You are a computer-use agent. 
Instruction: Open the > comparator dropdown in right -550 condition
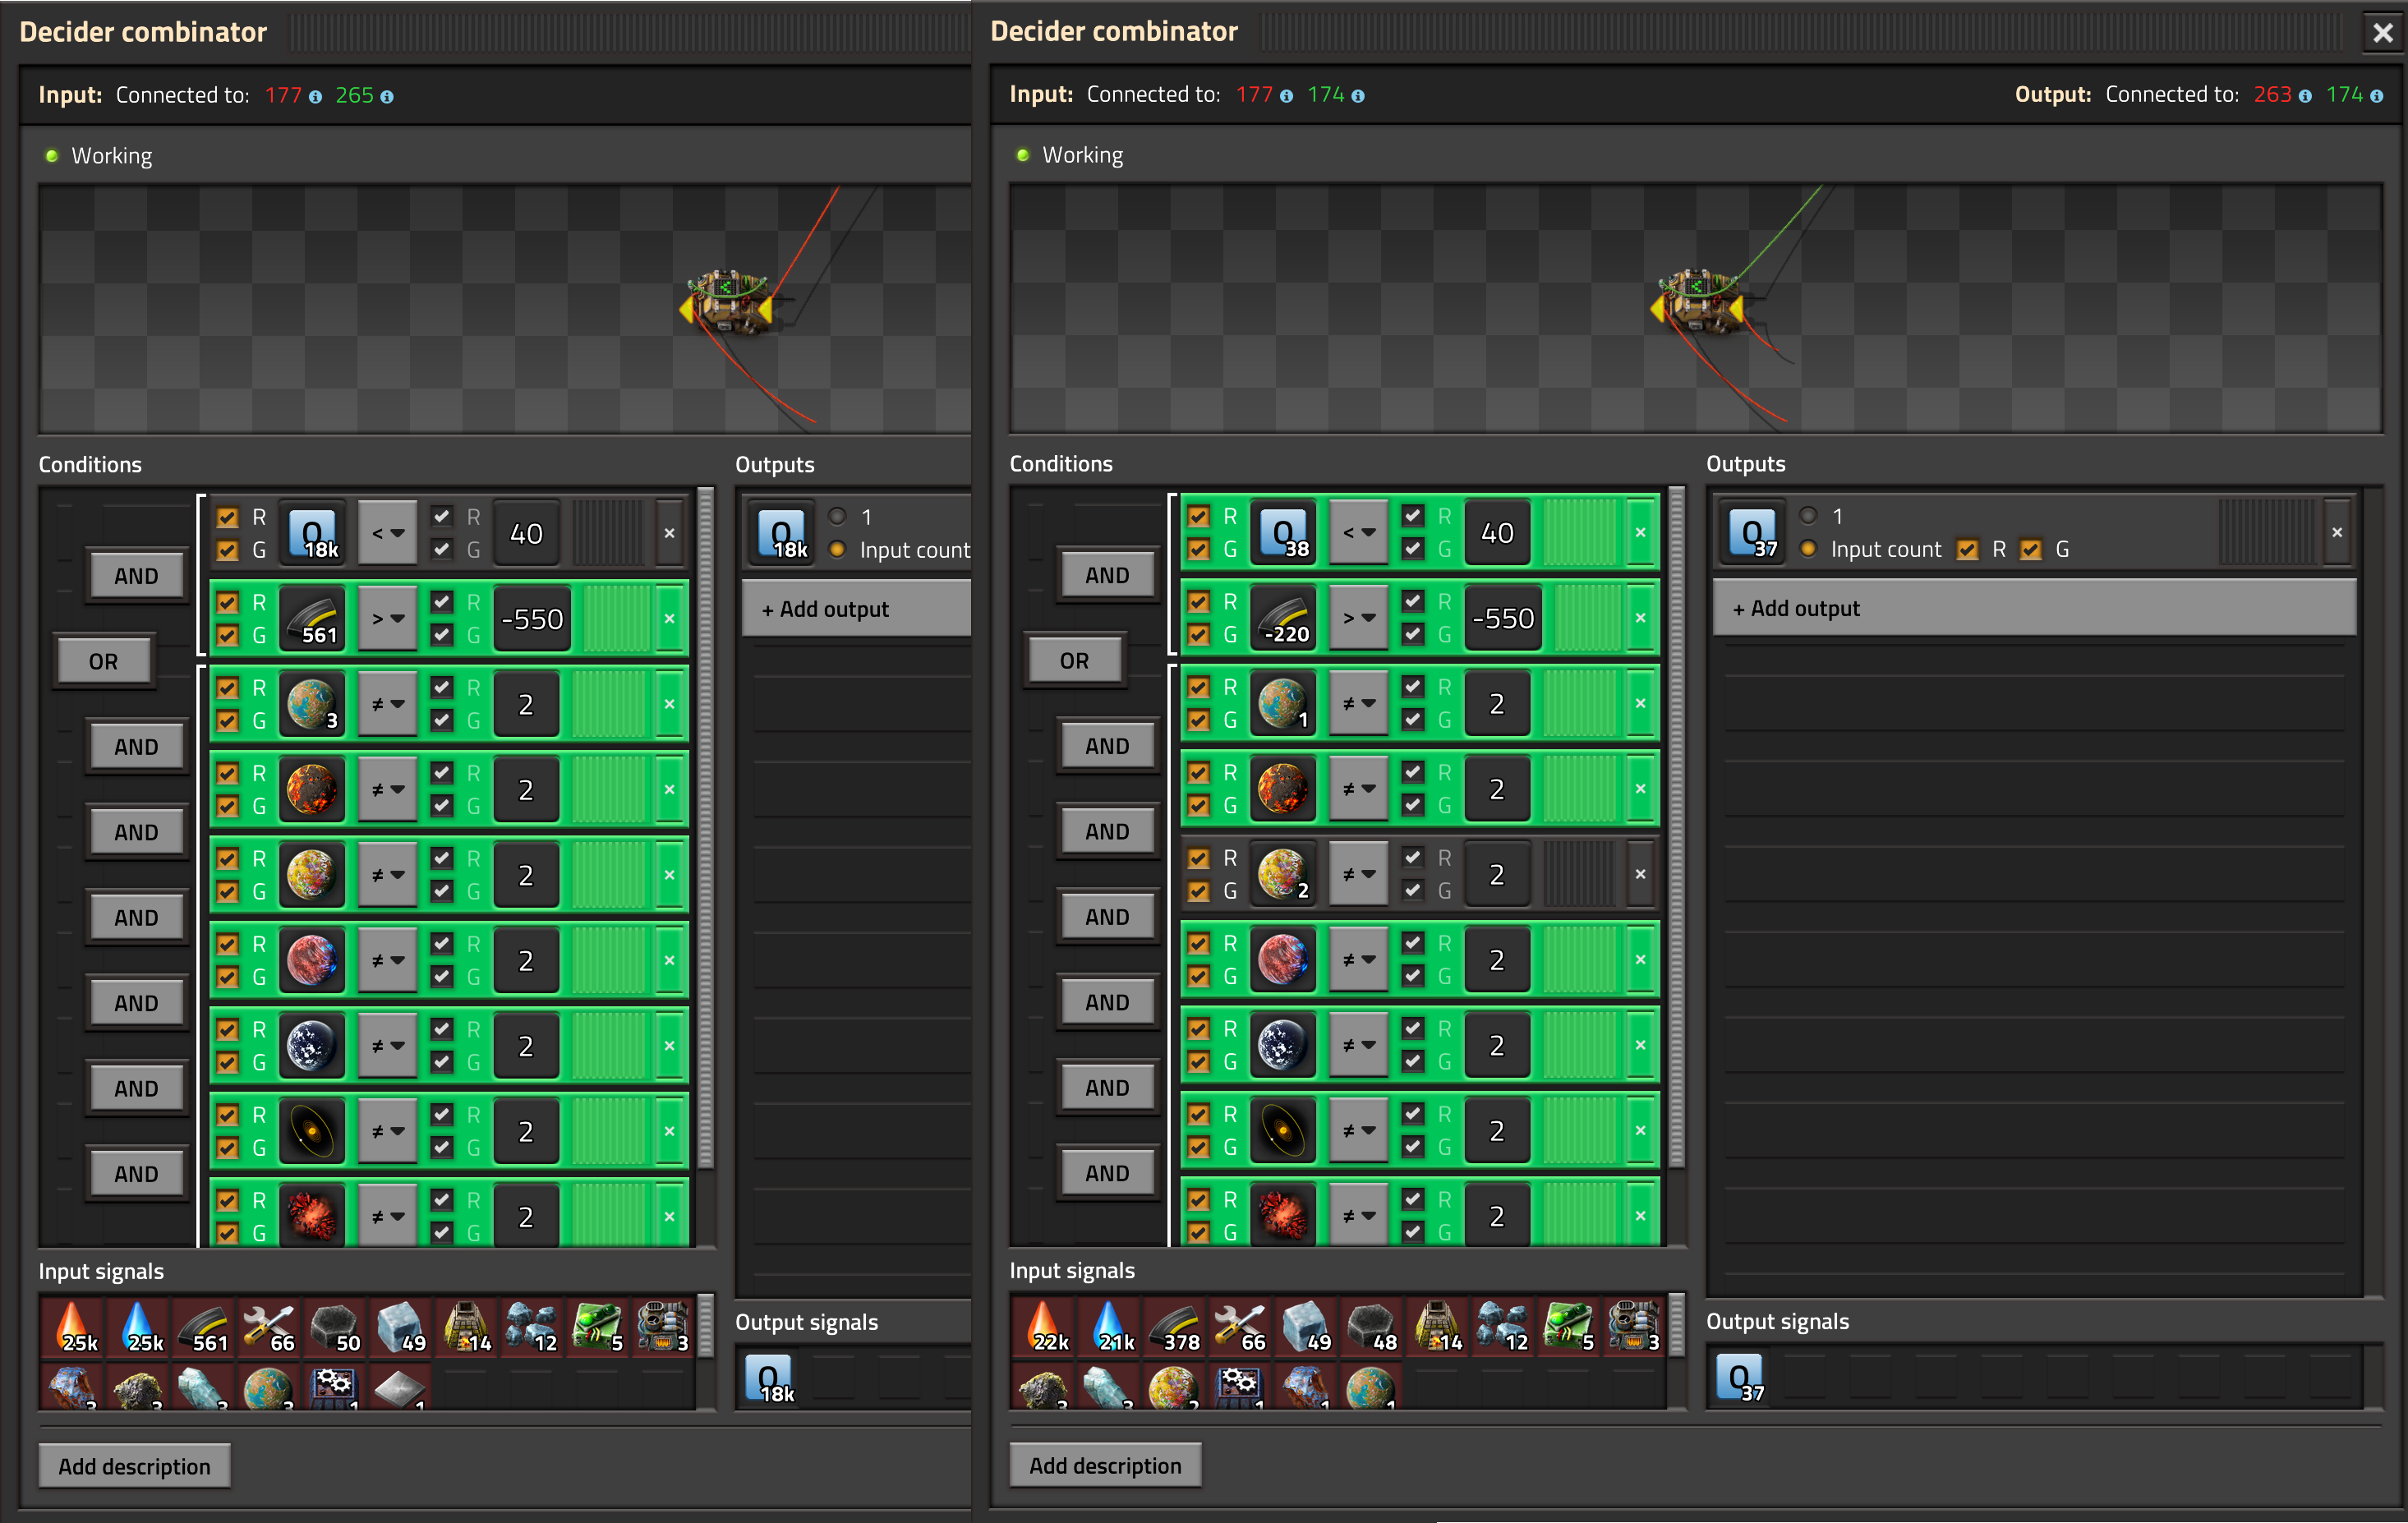tap(1359, 618)
